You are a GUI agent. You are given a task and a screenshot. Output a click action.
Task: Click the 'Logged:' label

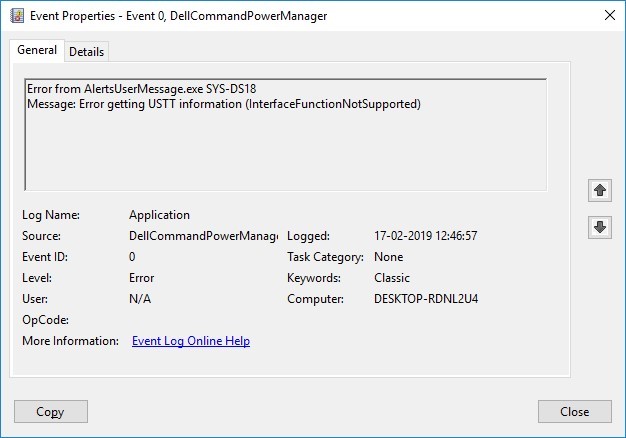pos(309,236)
